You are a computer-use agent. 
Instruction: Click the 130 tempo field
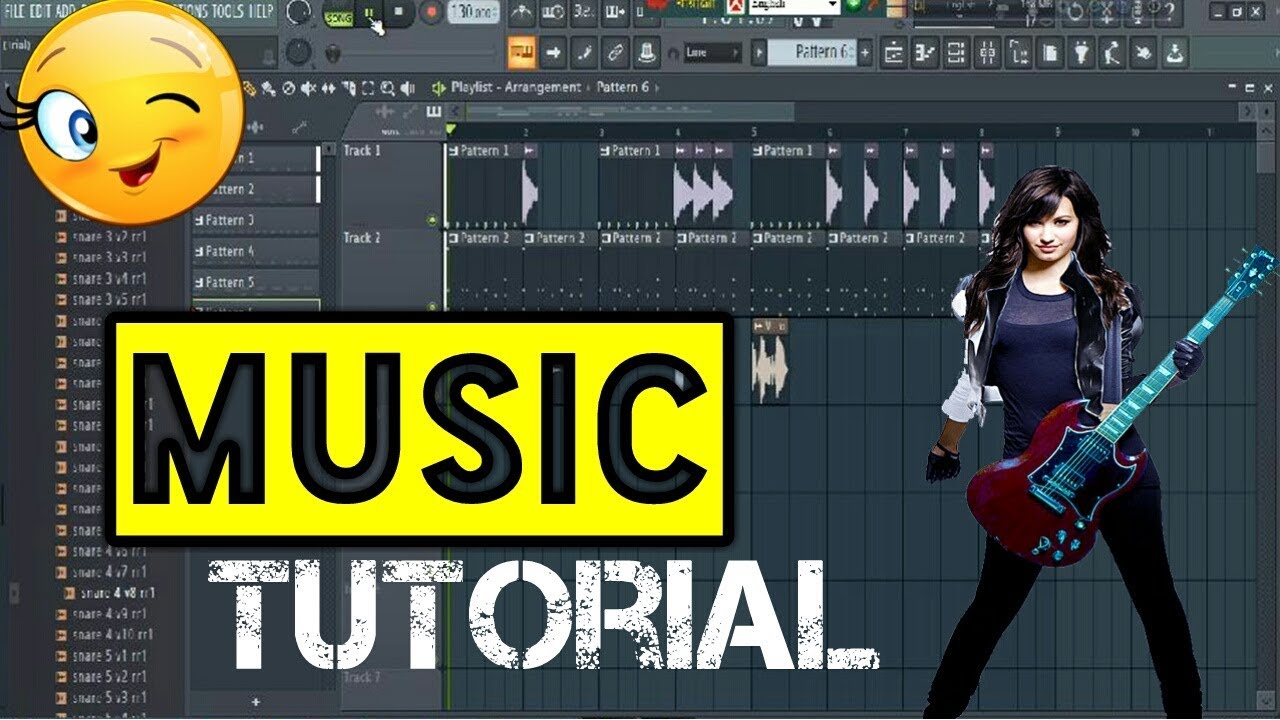click(x=473, y=12)
